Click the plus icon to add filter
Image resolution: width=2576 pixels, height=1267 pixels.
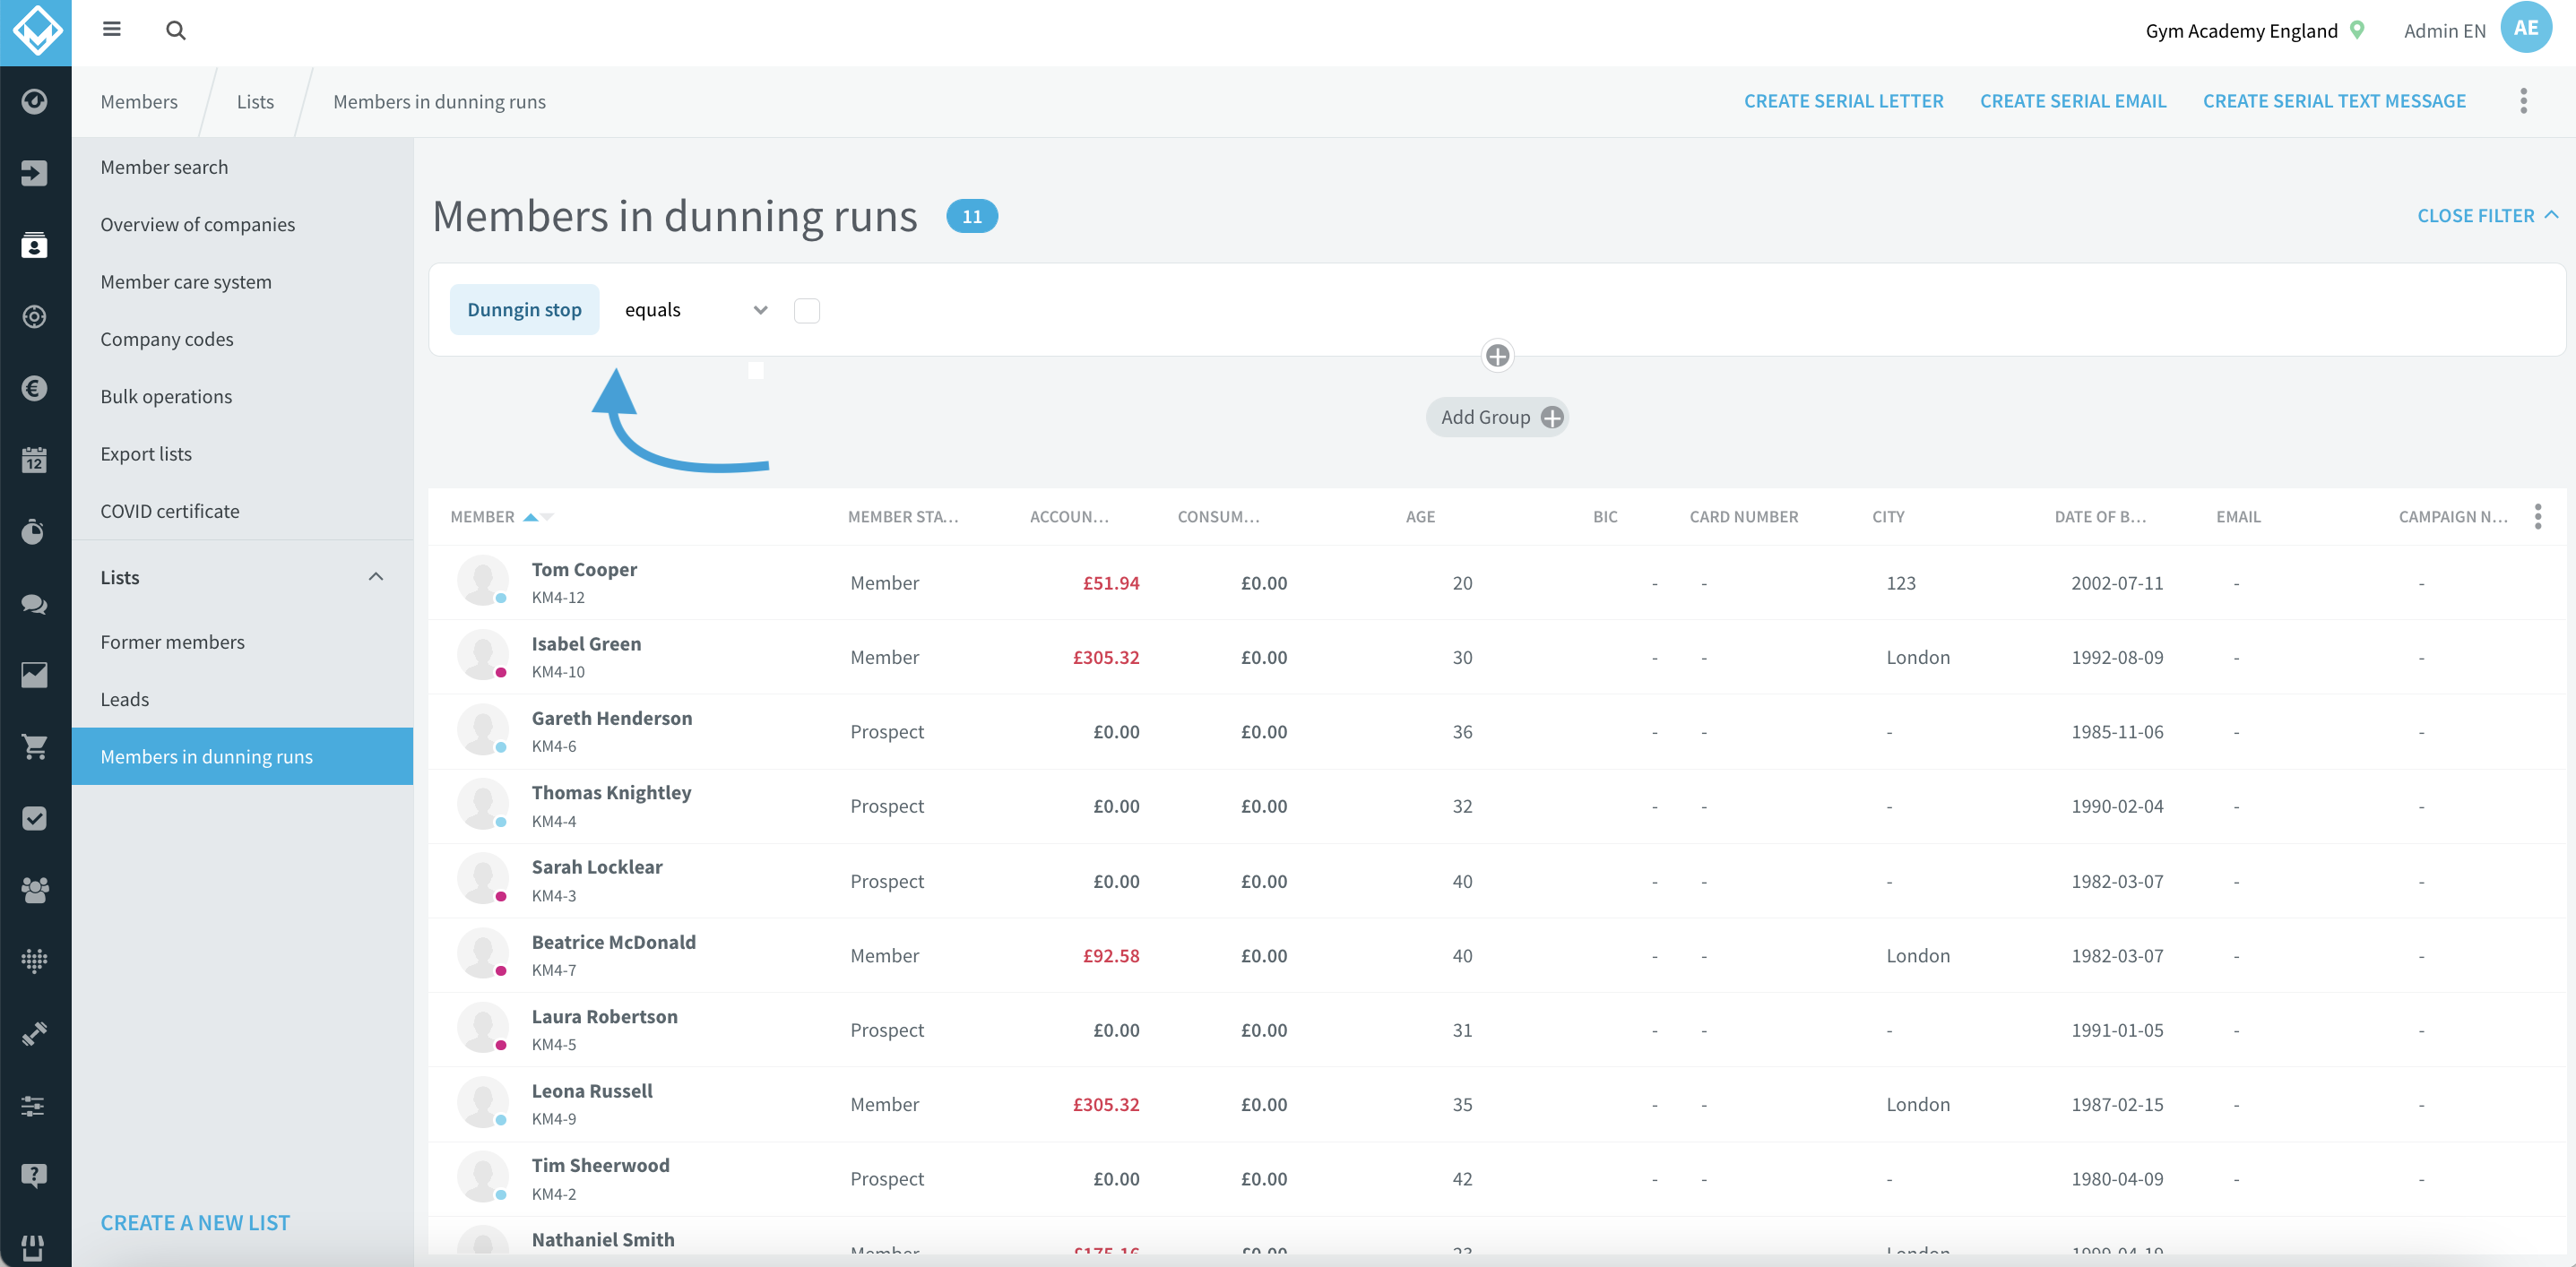[x=1497, y=355]
